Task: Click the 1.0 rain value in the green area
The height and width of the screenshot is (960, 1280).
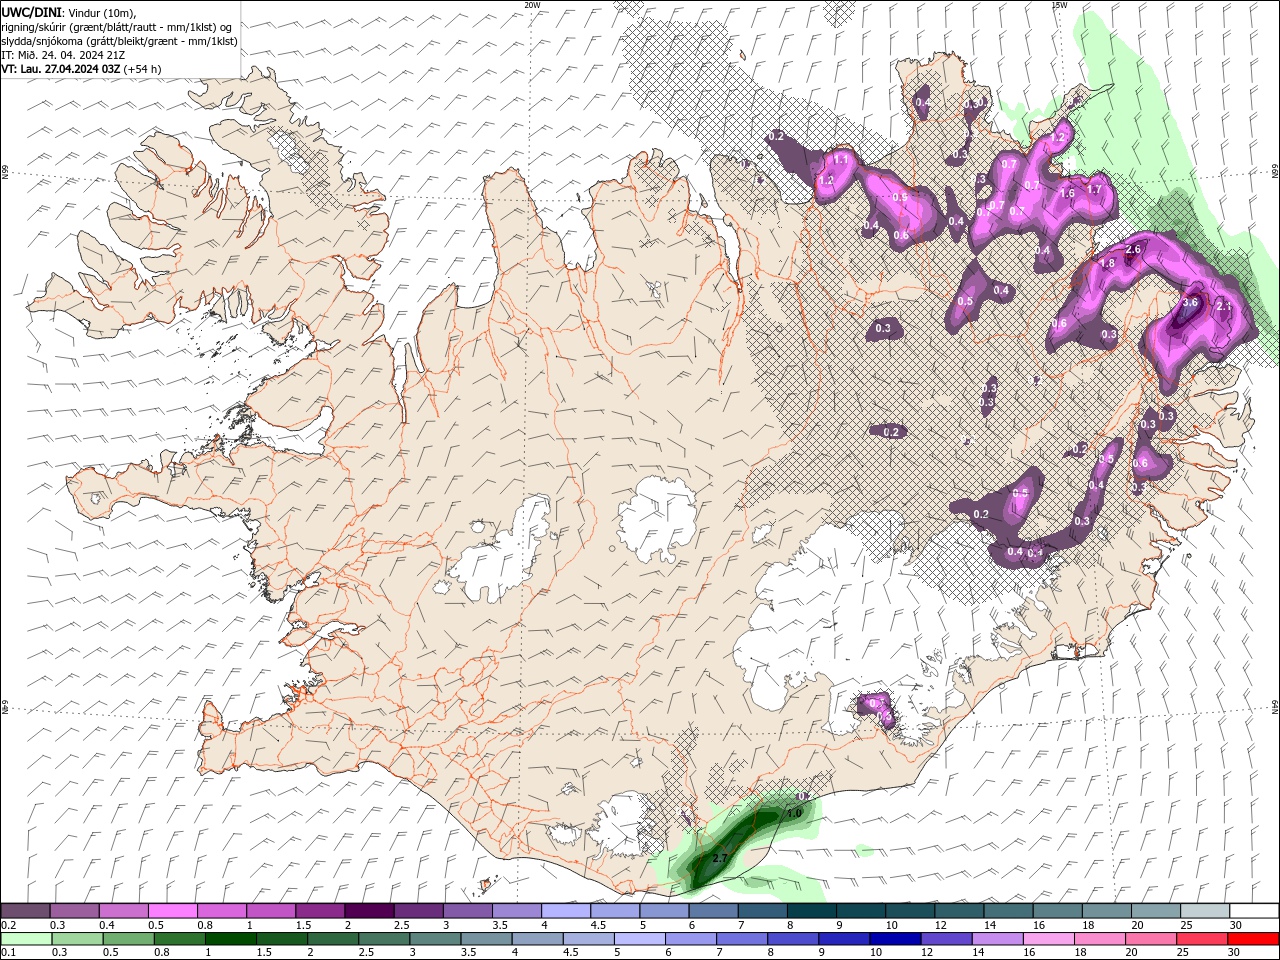Action: click(795, 813)
